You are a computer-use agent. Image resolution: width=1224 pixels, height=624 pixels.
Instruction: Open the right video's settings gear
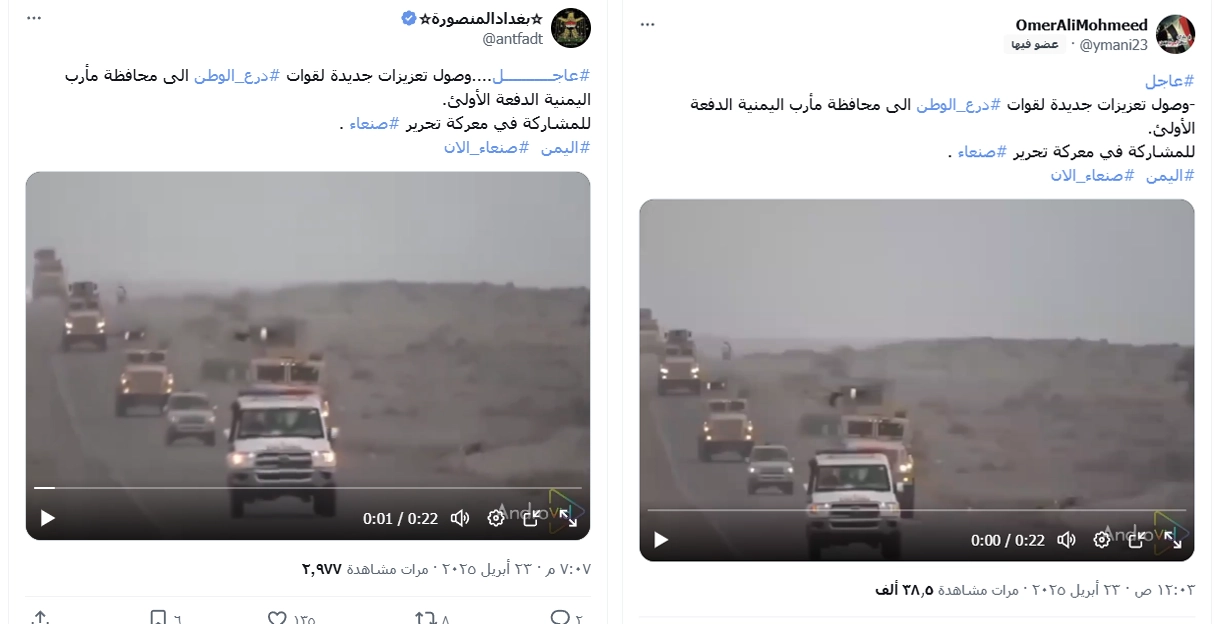click(1102, 540)
